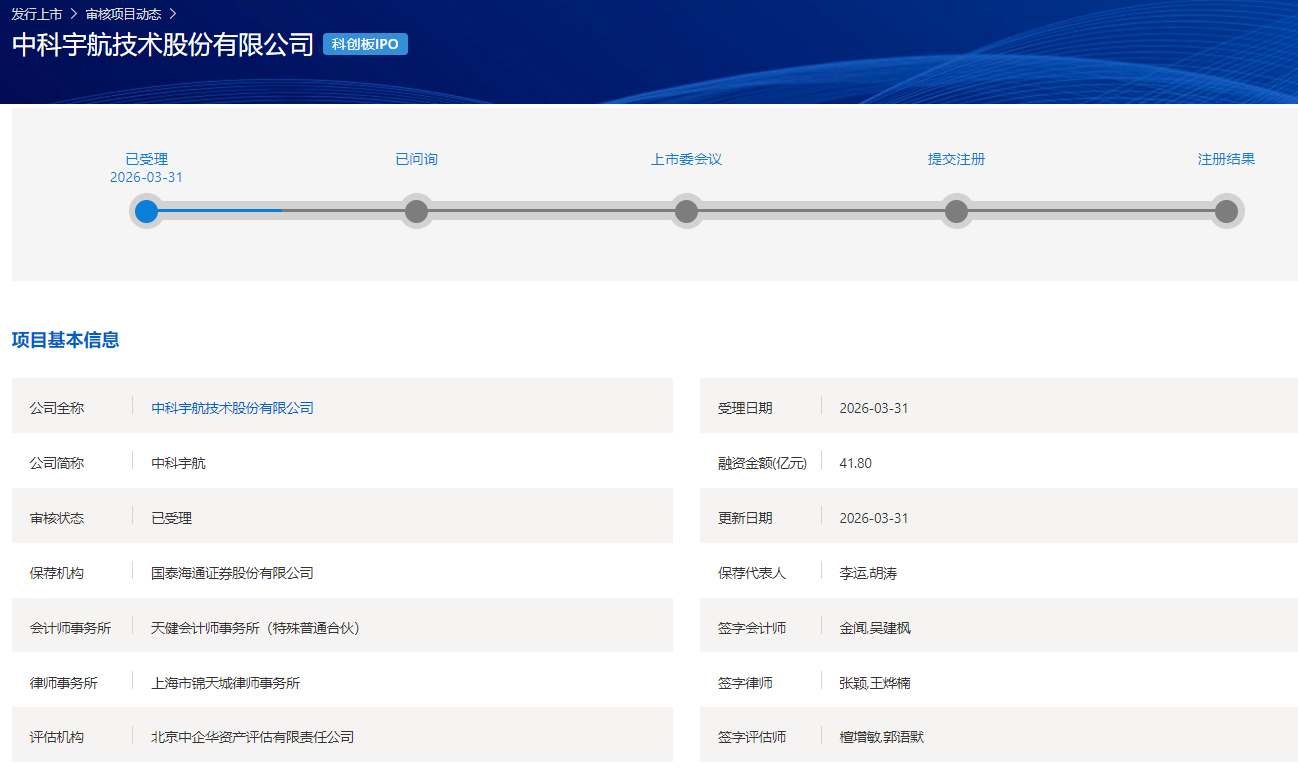Select the 提交注册 timeline node circle
1298x768 pixels.
(956, 211)
